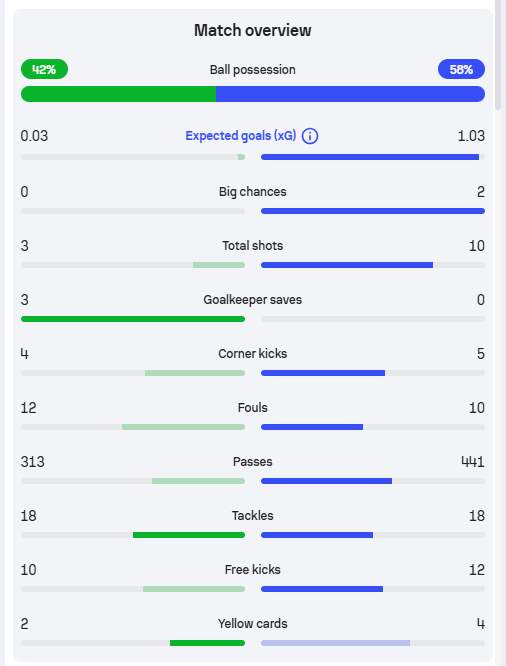Viewport: 506px width, 666px height.
Task: Click the light blue Yellow cards bar
Action: (336, 643)
